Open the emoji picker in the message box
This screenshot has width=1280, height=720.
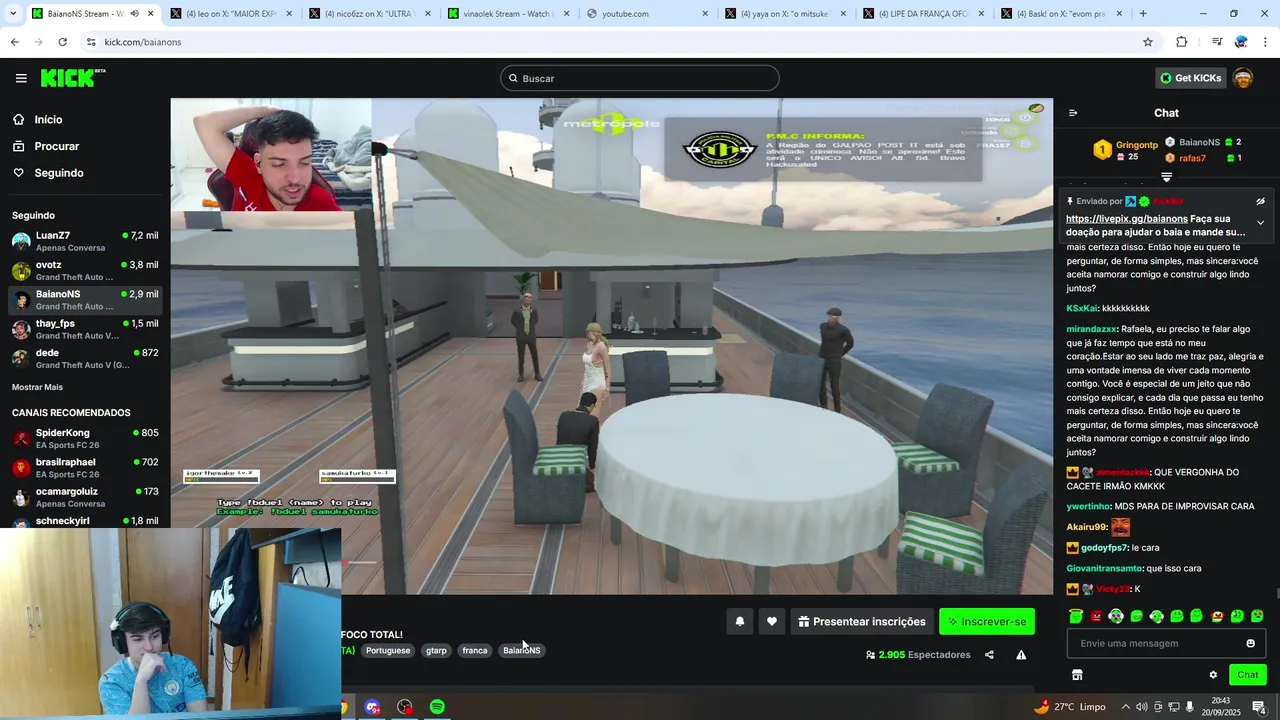point(1250,643)
